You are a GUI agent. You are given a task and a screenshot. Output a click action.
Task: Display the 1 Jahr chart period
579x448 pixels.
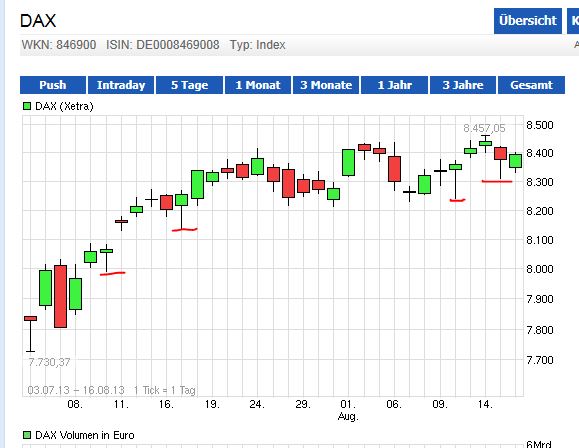click(394, 85)
